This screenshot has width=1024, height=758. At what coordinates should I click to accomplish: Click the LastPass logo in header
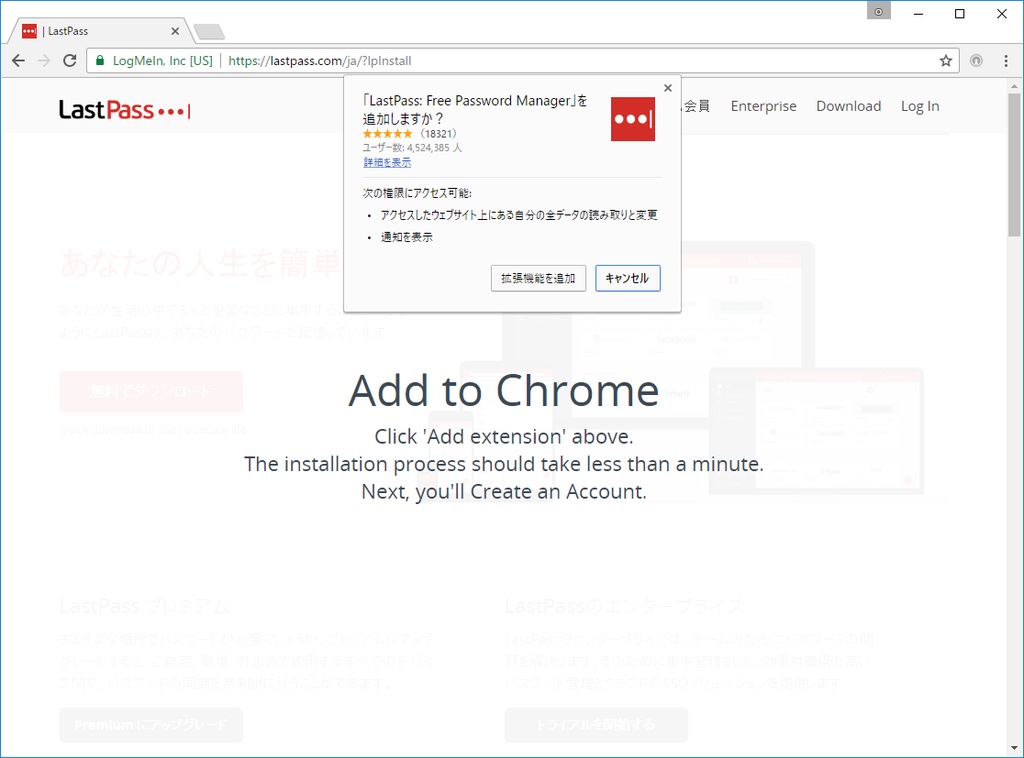pos(125,110)
